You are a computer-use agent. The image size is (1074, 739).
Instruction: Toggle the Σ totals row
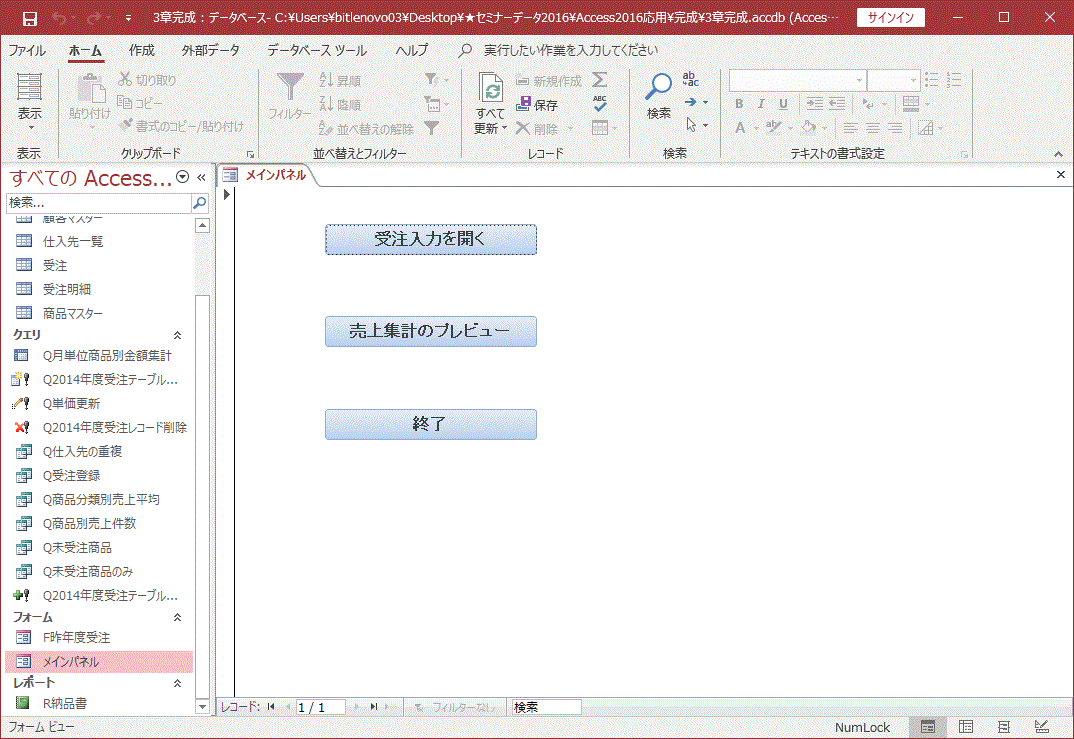pyautogui.click(x=599, y=79)
